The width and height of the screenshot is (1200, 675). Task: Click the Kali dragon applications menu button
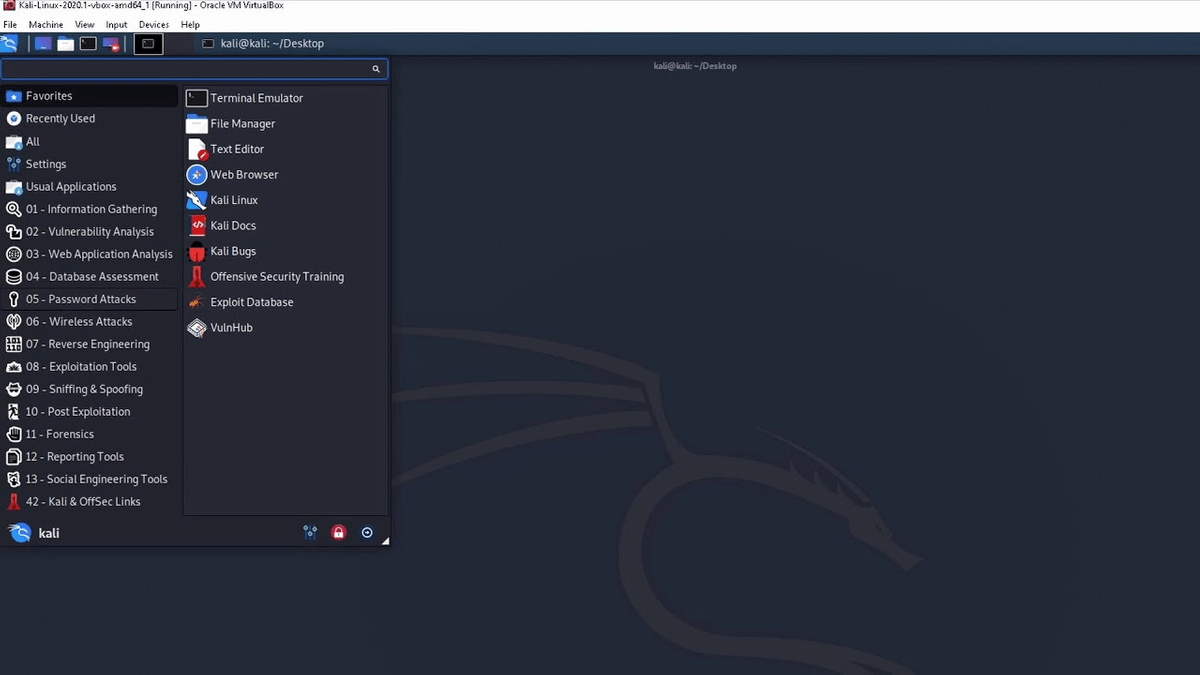(x=10, y=43)
